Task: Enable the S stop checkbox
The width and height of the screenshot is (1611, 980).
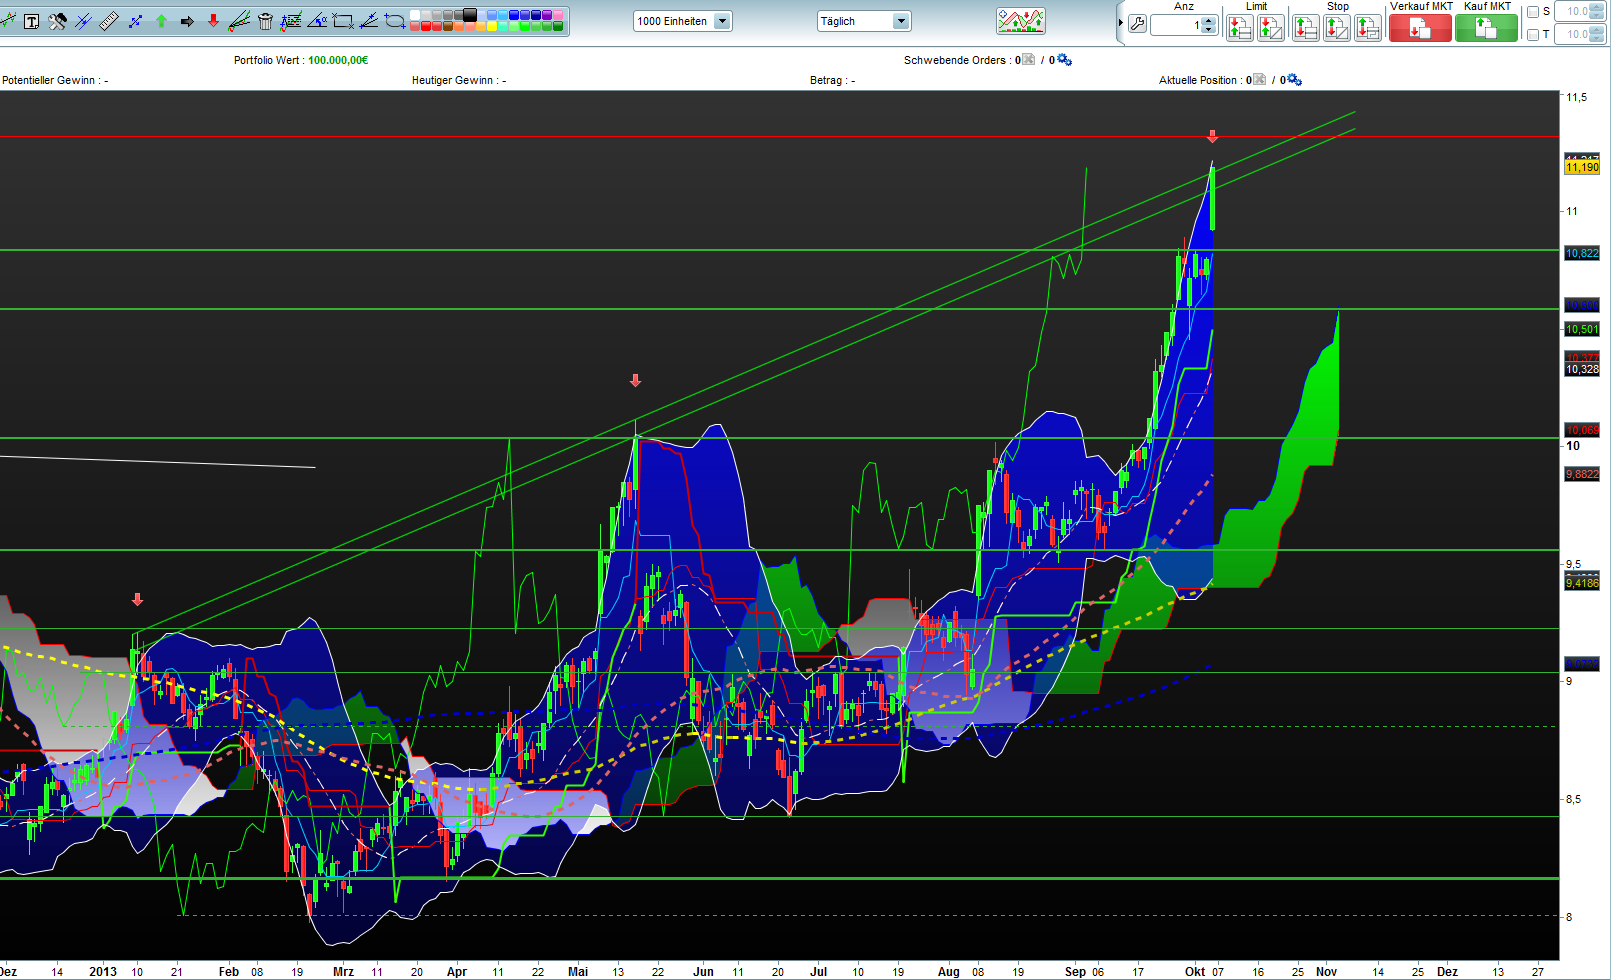Action: [1533, 12]
